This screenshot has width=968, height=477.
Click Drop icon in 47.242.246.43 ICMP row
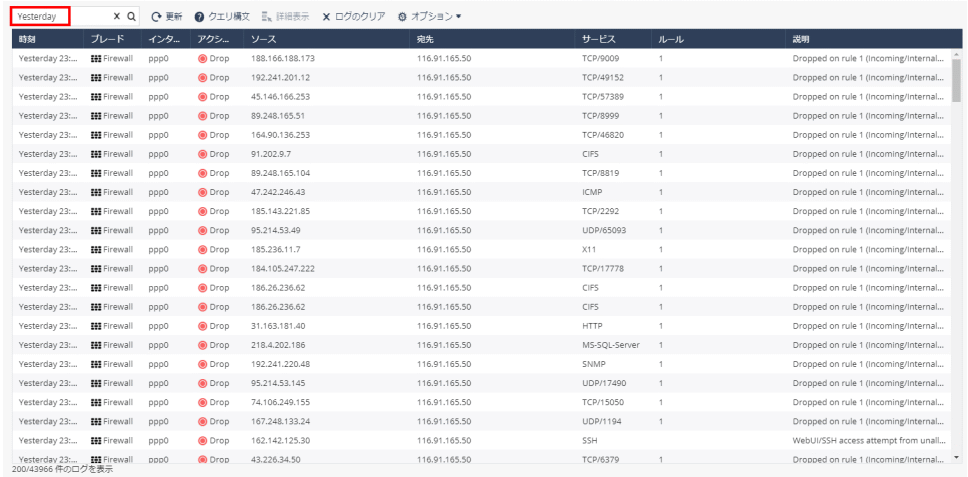(x=203, y=192)
